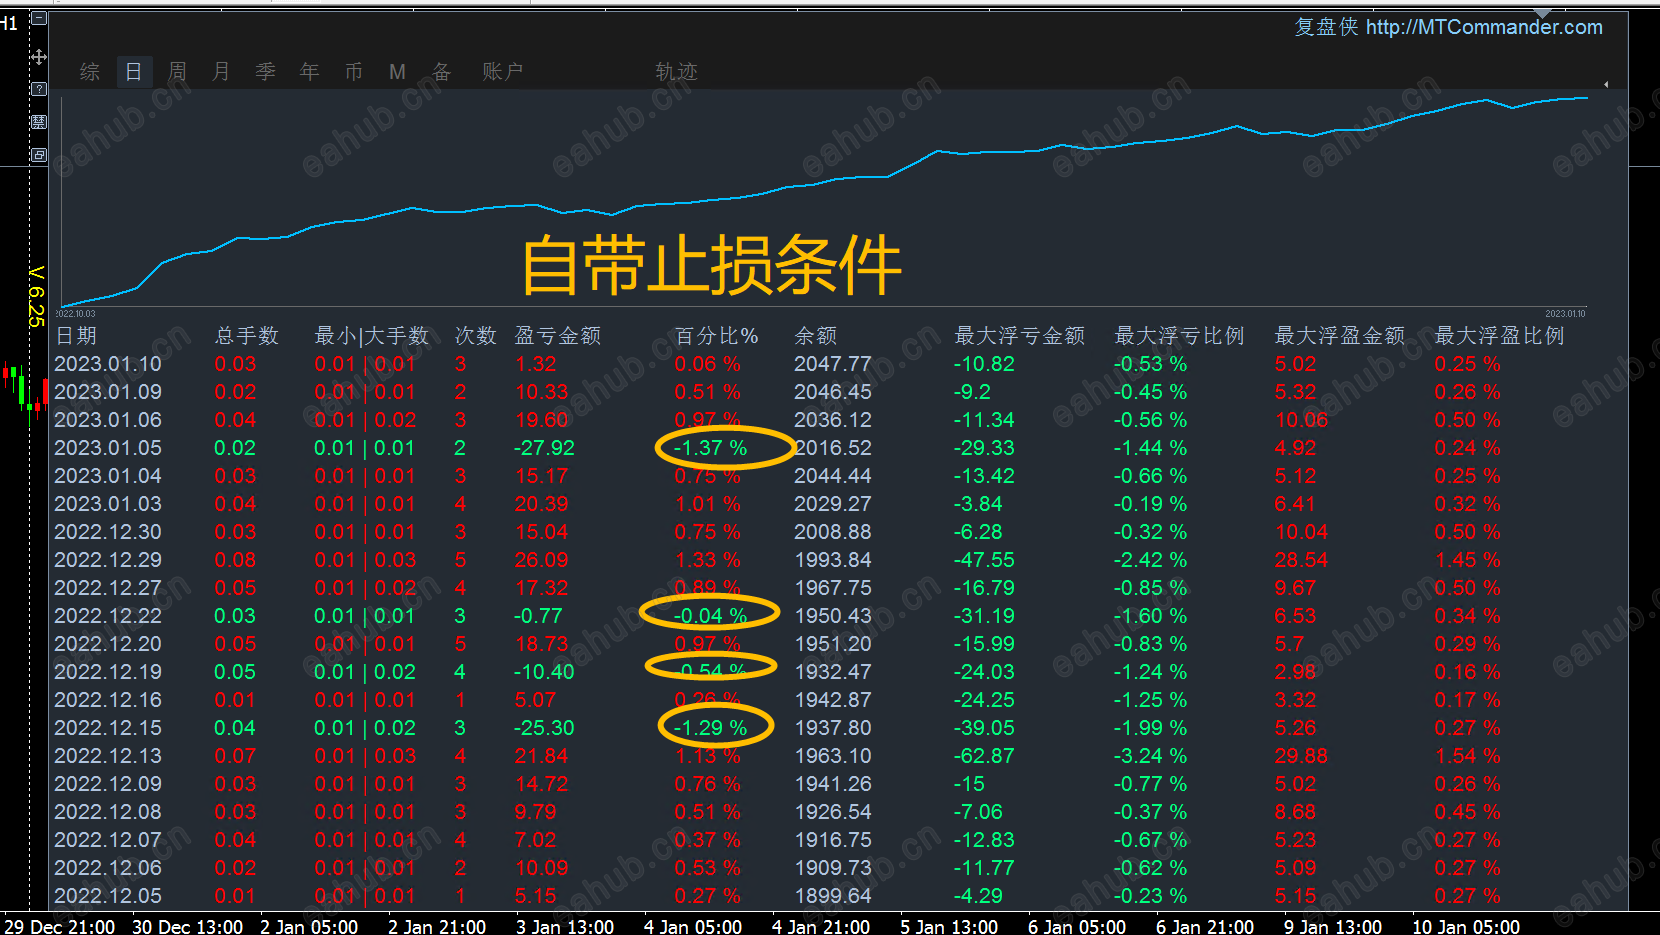Open the 币 currency tab
Image resolution: width=1660 pixels, height=935 pixels.
pos(353,72)
